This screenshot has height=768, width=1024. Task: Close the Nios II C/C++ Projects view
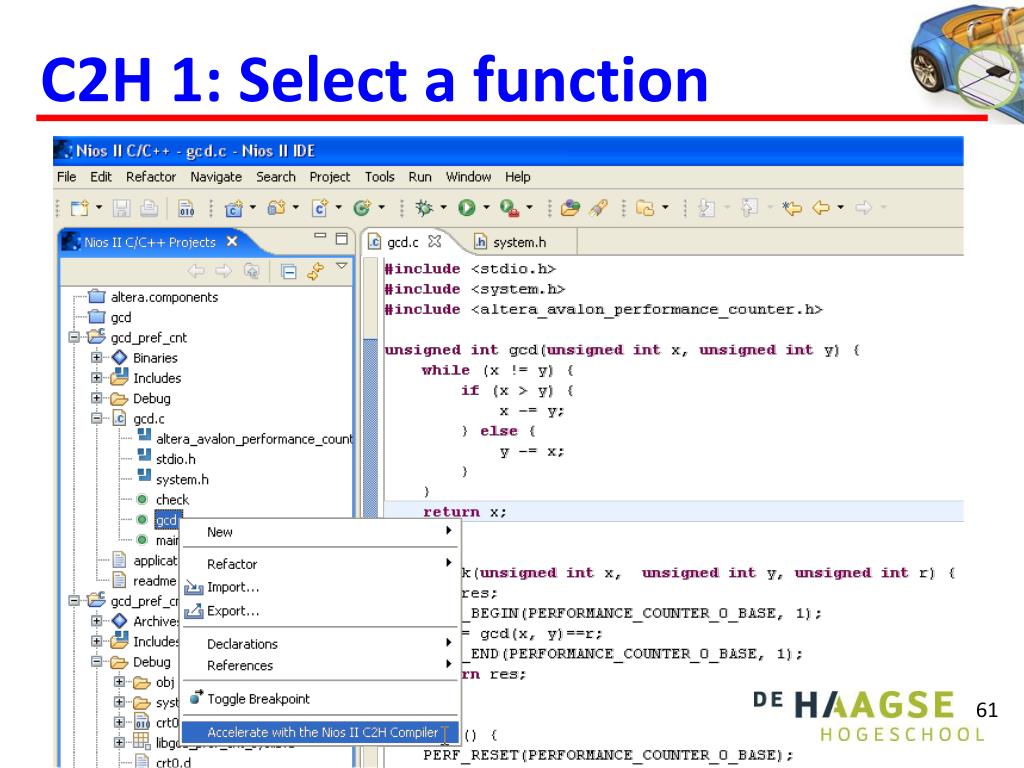pyautogui.click(x=232, y=242)
